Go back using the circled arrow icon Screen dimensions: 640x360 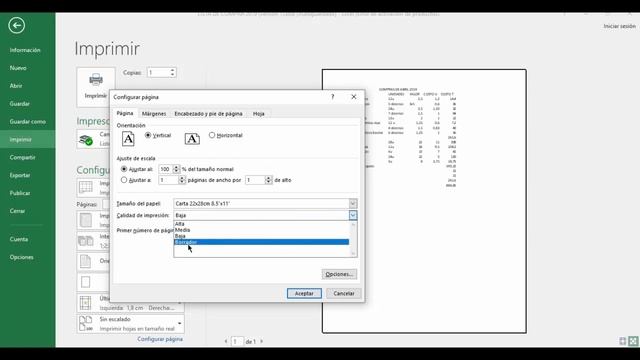pos(16,26)
